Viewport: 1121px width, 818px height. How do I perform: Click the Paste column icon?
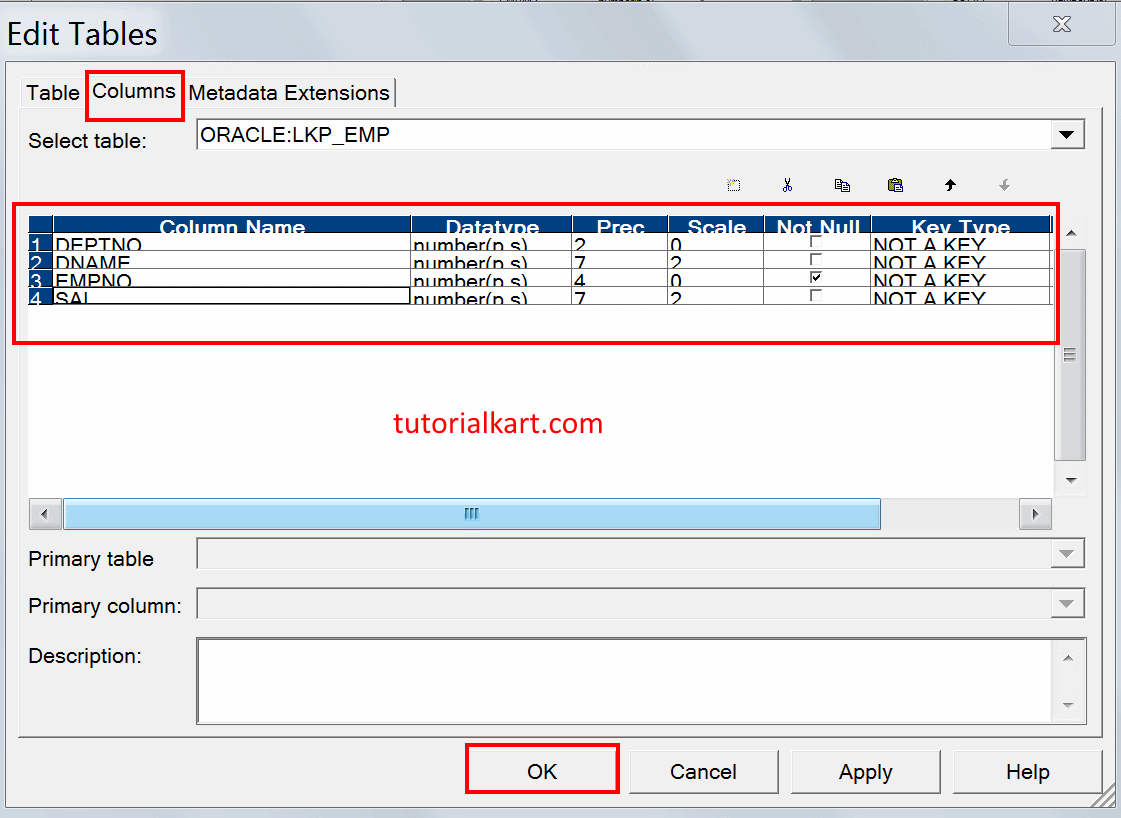(895, 185)
